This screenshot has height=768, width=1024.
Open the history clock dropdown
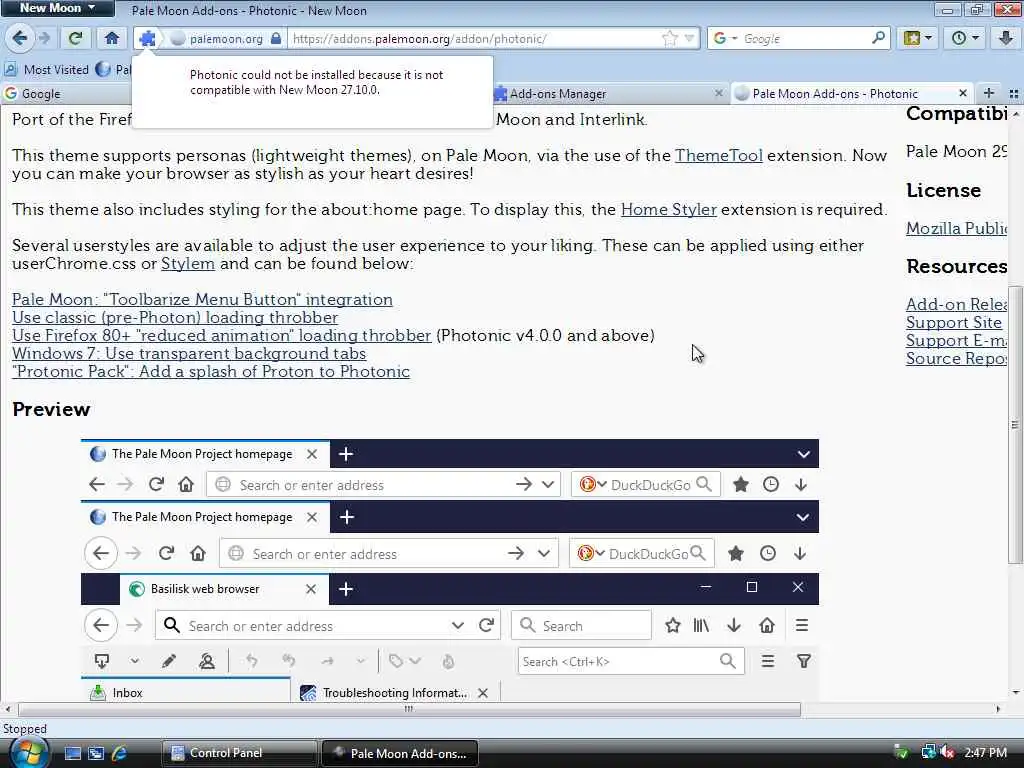[x=965, y=39]
